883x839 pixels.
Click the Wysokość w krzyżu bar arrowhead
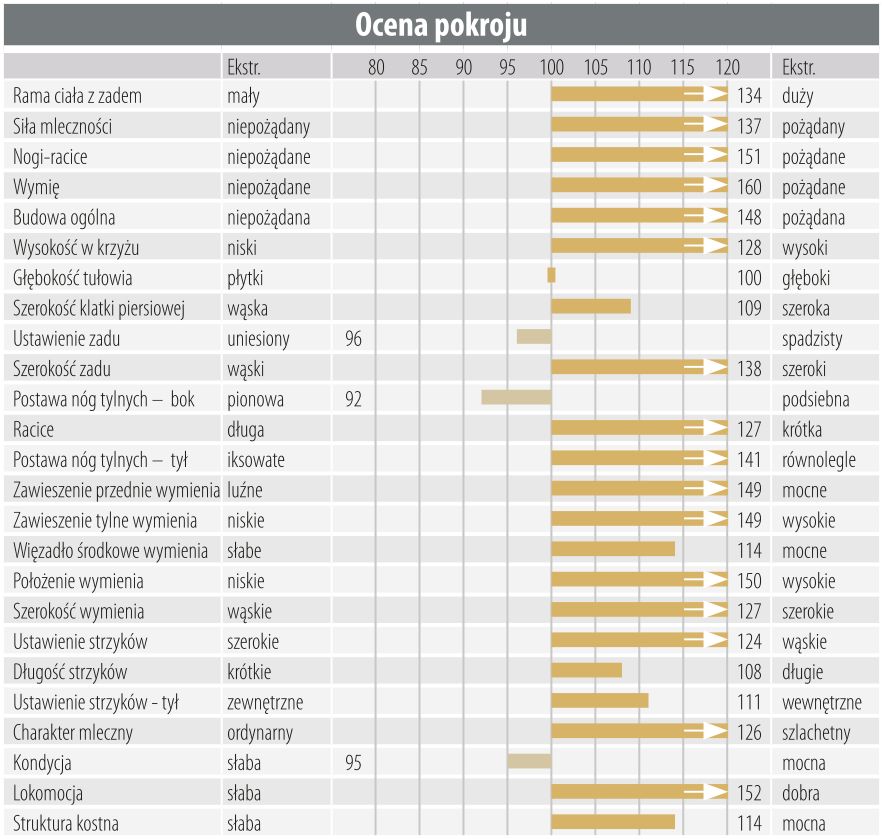pos(715,246)
